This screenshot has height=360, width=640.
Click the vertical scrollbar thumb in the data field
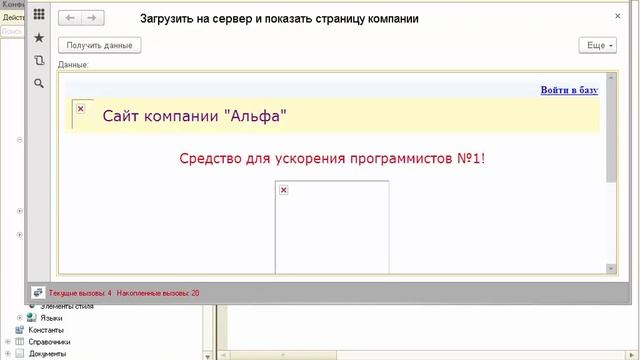611,132
